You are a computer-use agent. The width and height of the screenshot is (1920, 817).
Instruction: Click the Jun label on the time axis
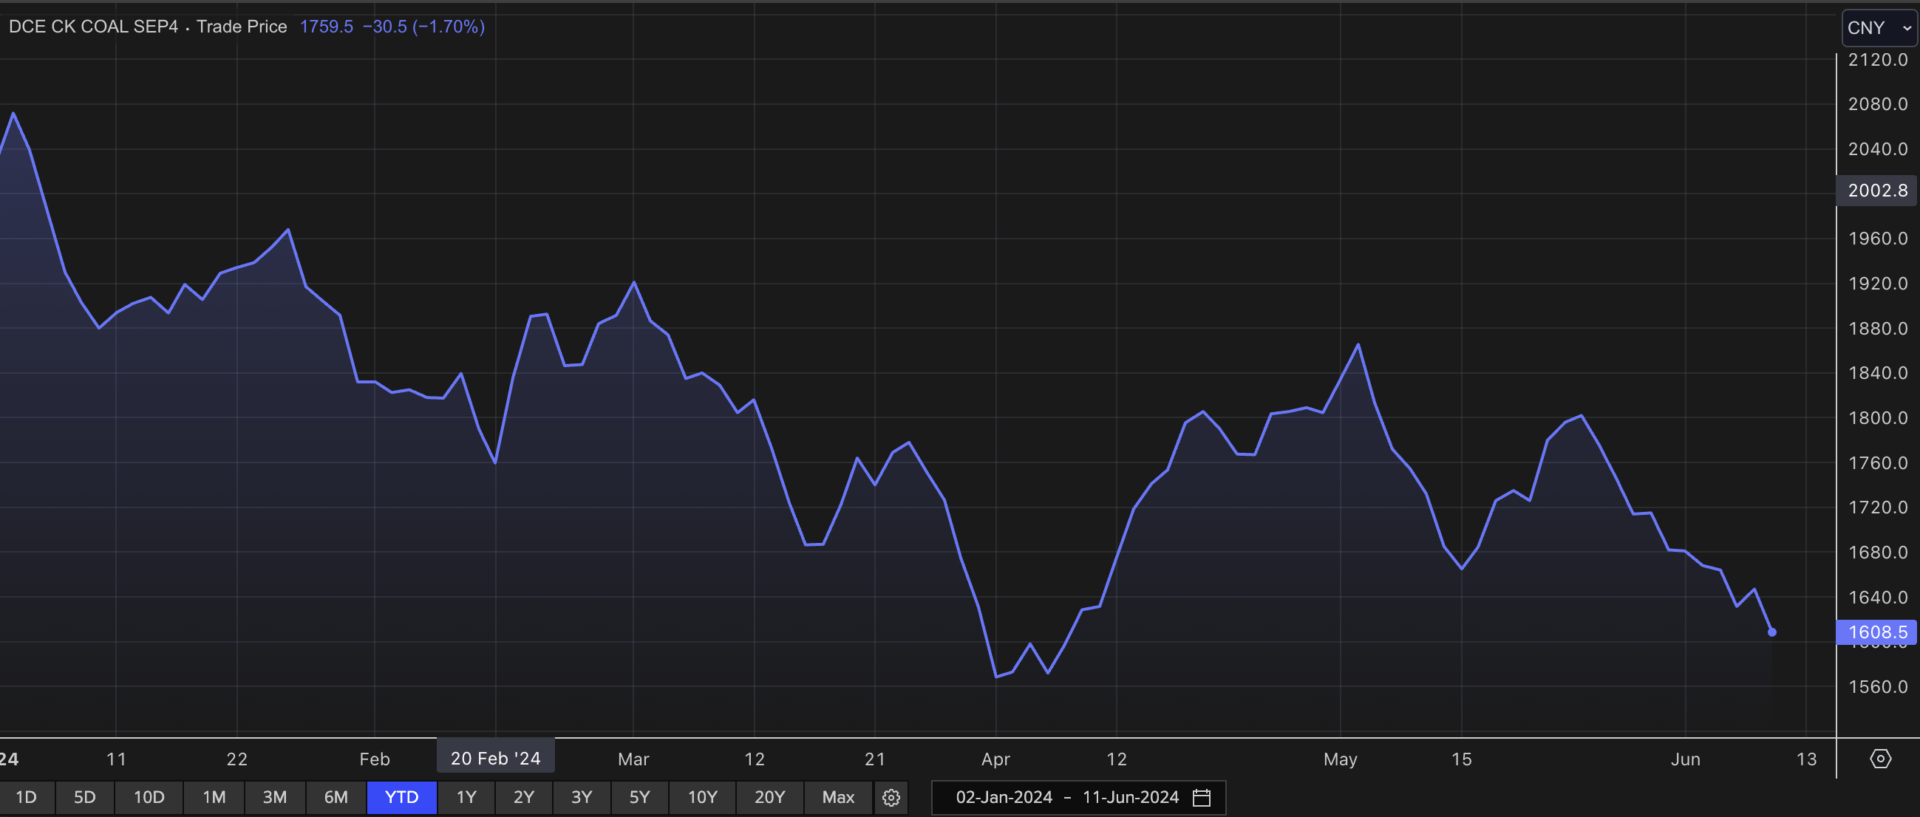(x=1685, y=759)
